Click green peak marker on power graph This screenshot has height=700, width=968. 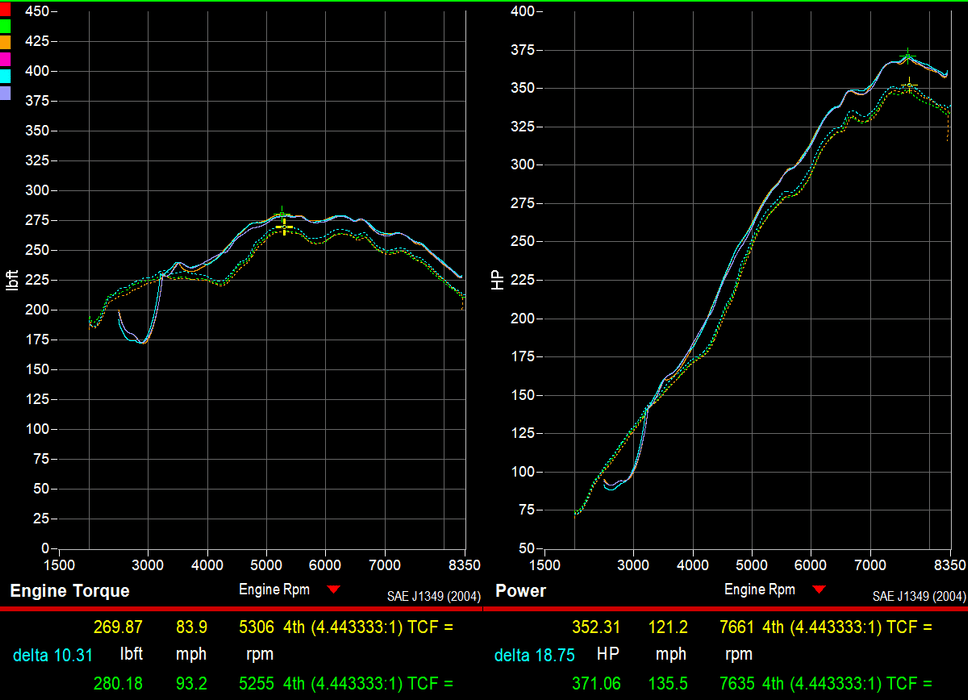(x=907, y=55)
